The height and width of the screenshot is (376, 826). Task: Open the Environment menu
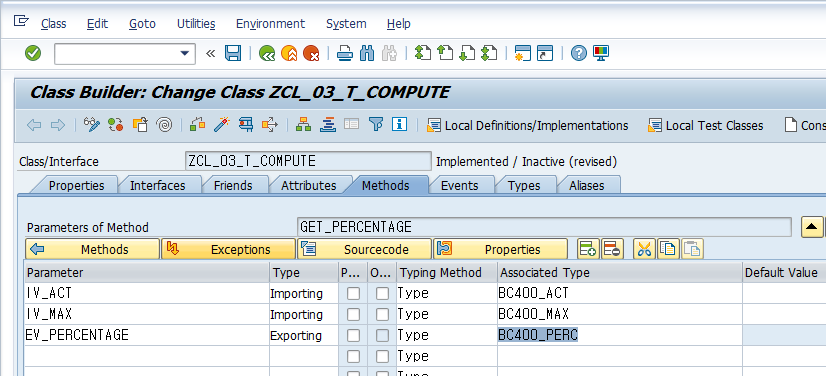[x=270, y=24]
